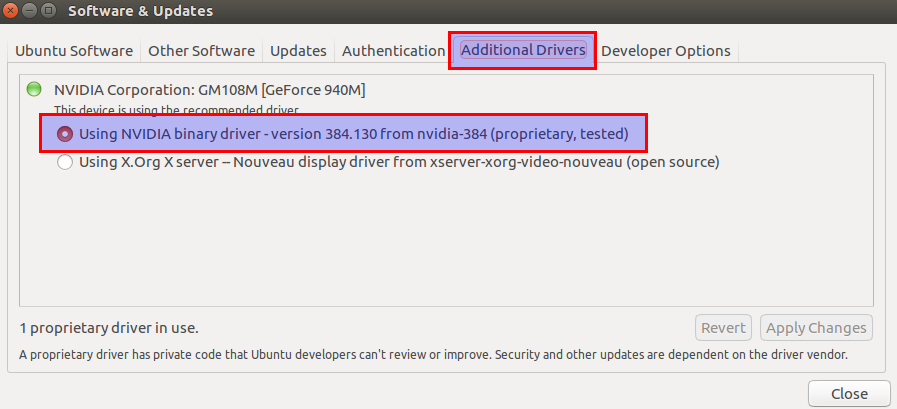Select the Additional Drivers tab

(523, 50)
